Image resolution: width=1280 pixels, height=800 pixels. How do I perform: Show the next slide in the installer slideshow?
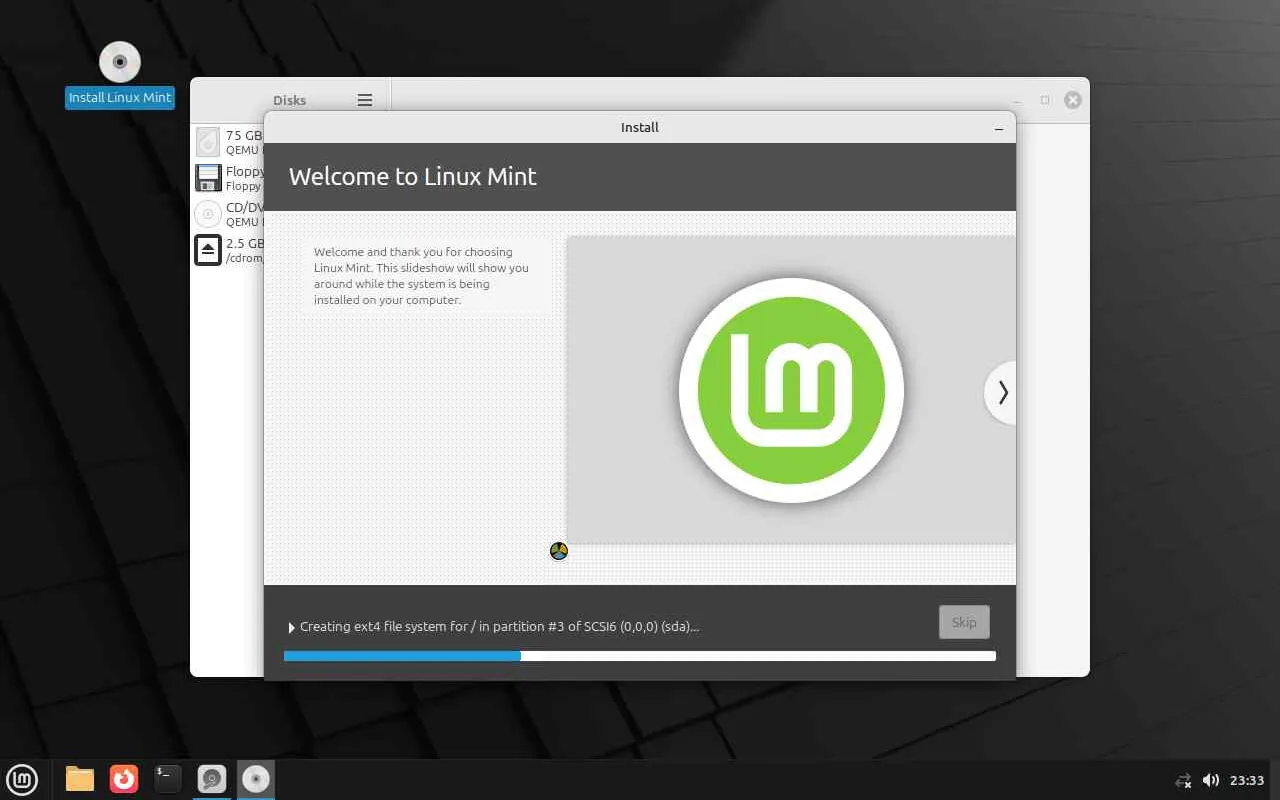point(1001,393)
